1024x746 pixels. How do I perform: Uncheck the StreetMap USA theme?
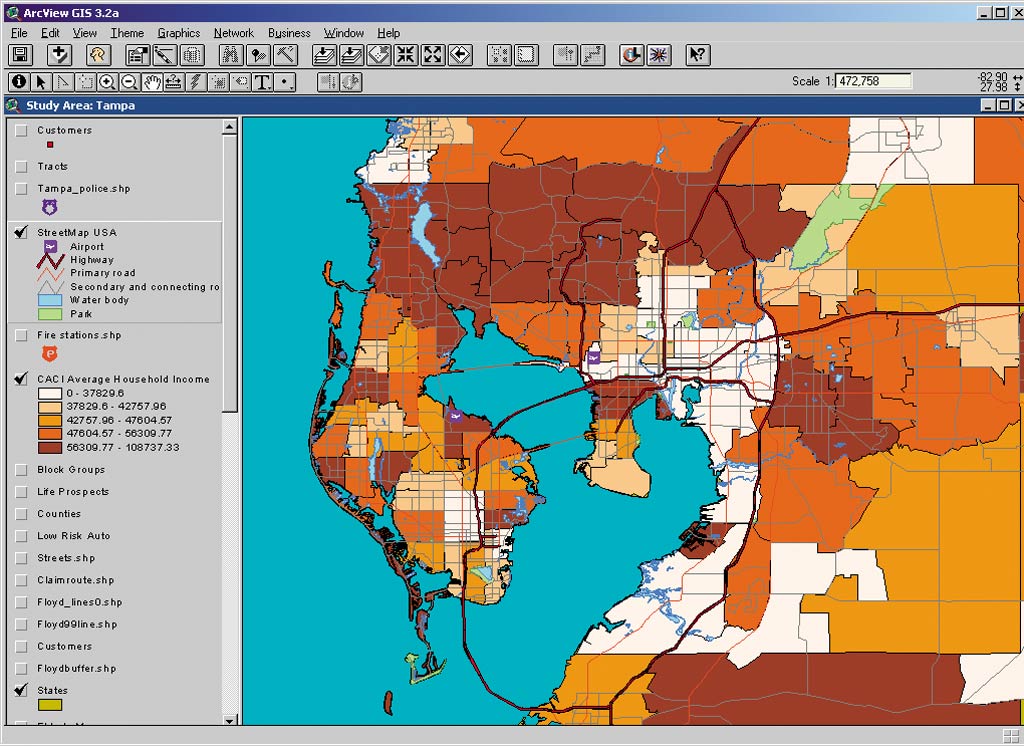click(20, 233)
